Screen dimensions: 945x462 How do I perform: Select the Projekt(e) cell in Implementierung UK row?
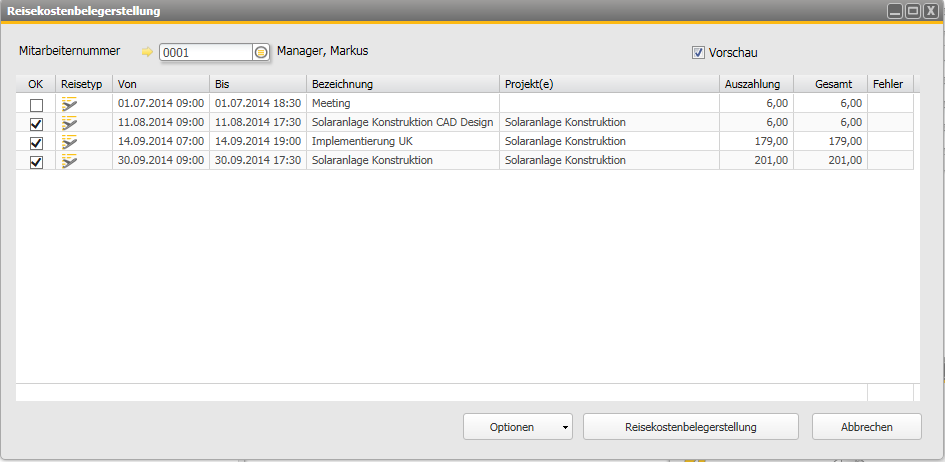(609, 142)
